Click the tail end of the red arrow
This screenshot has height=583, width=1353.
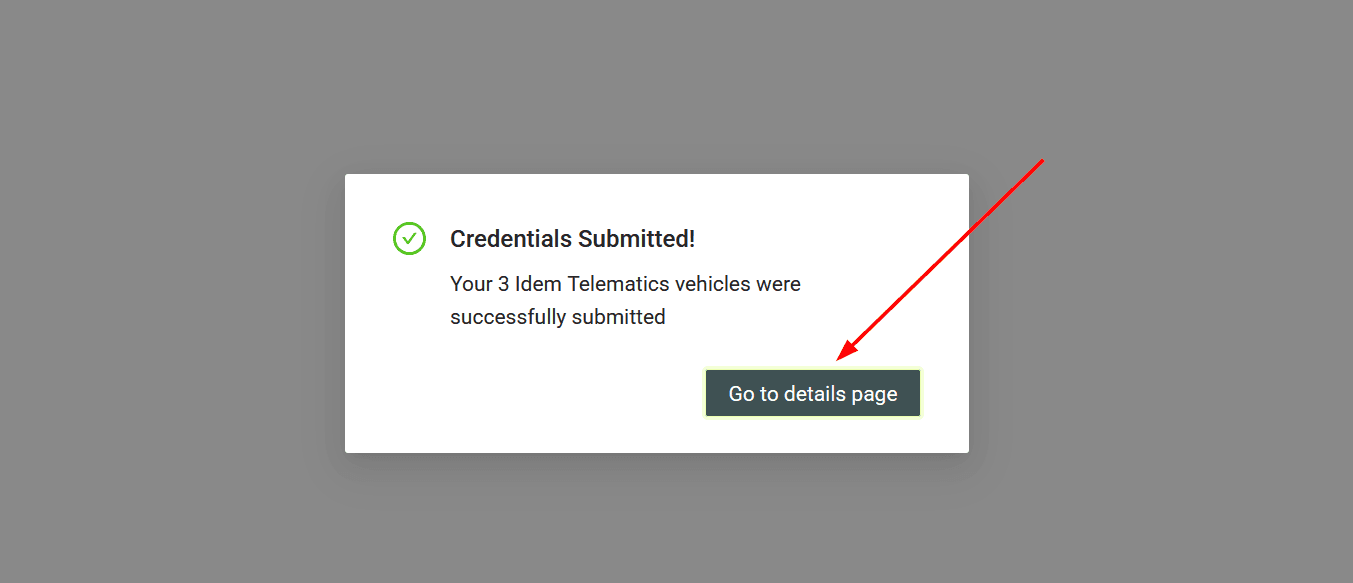point(1041,161)
